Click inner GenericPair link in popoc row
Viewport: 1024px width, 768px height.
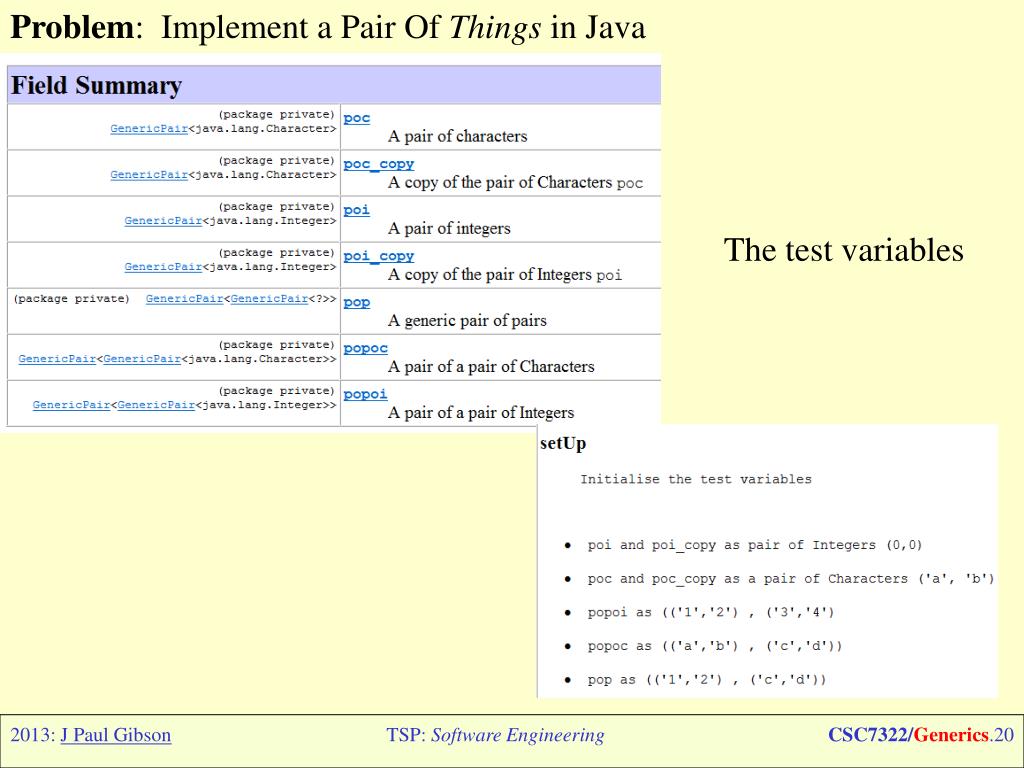(x=142, y=359)
